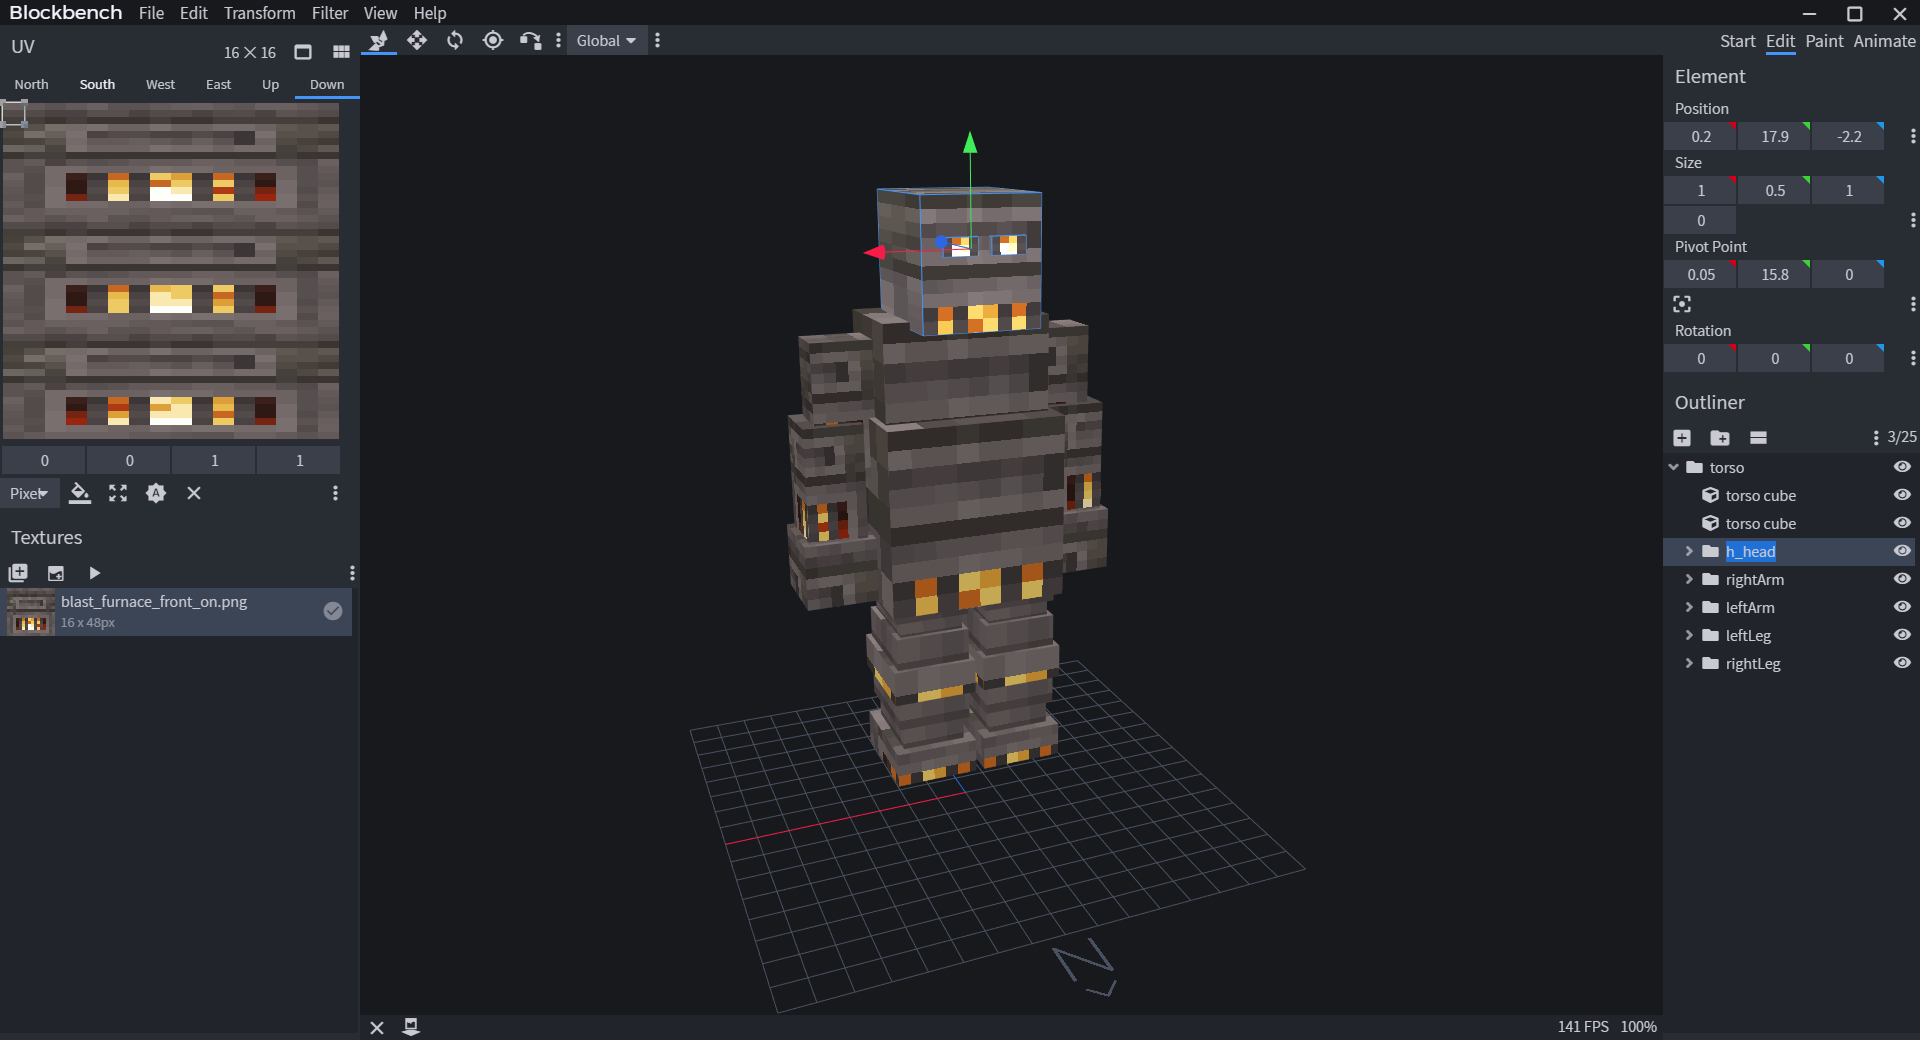The image size is (1920, 1040).
Task: Hide the first torso cube
Action: pyautogui.click(x=1902, y=495)
